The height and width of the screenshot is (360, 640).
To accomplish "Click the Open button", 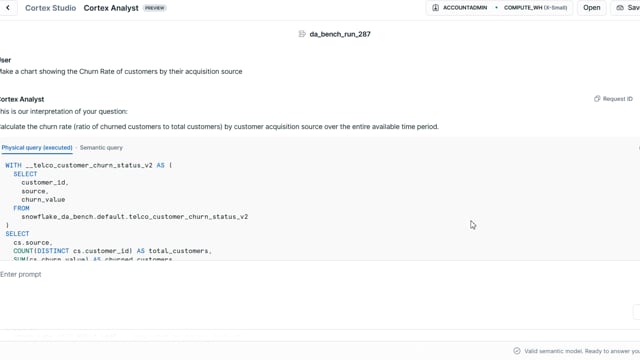I will pos(591,8).
